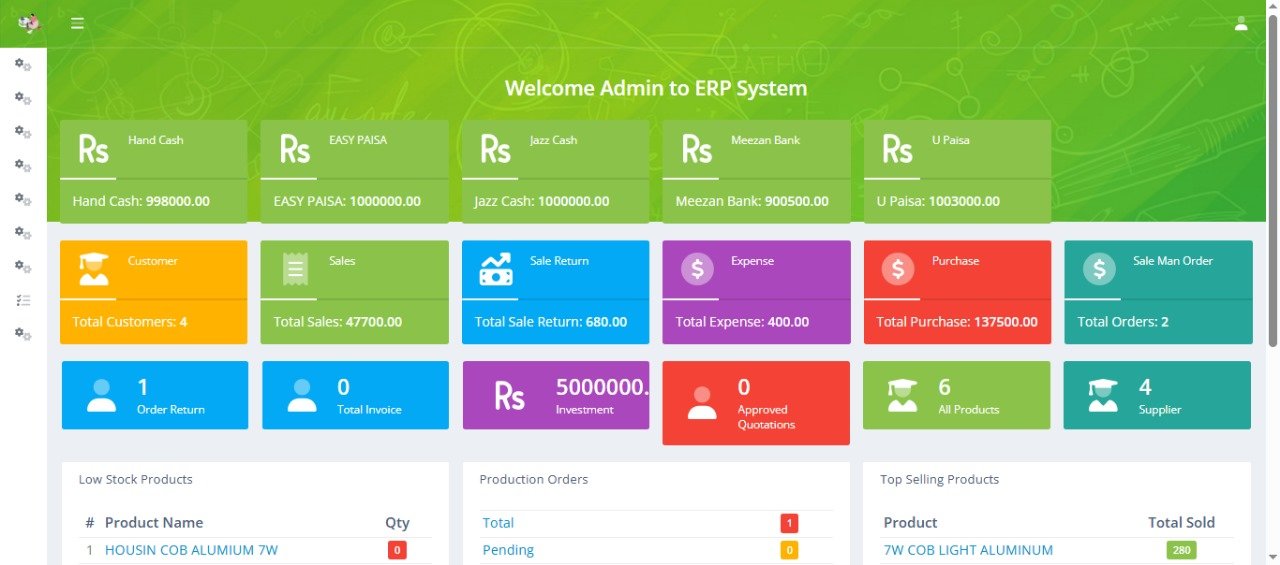Toggle the hamburger sidebar menu
Image resolution: width=1280 pixels, height=565 pixels.
[x=77, y=24]
